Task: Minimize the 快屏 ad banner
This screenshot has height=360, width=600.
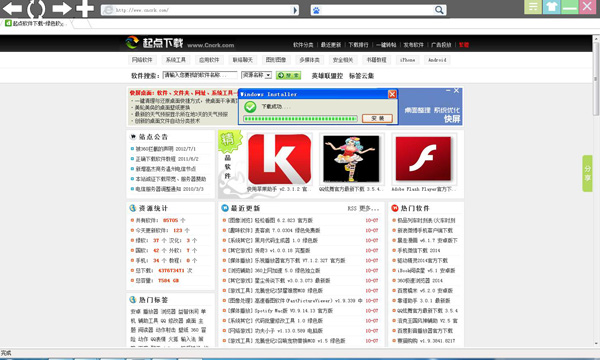Action: pos(448,91)
